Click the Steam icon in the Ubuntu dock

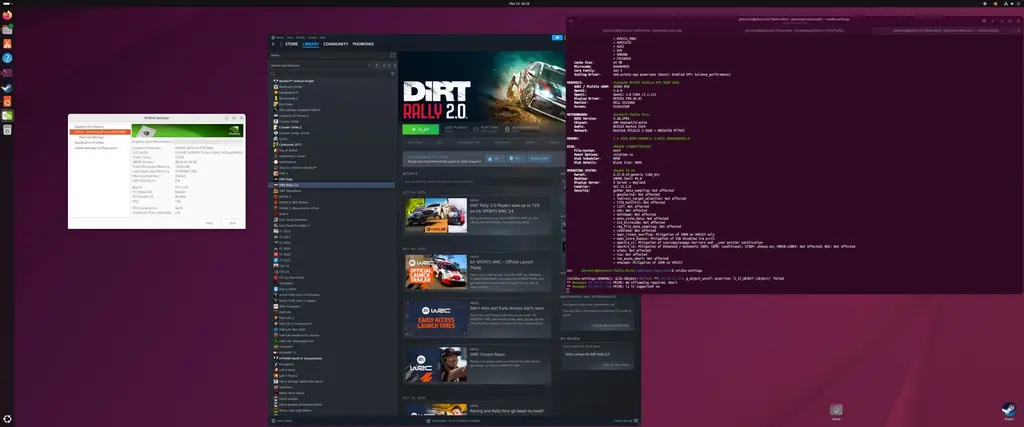[x=7, y=87]
